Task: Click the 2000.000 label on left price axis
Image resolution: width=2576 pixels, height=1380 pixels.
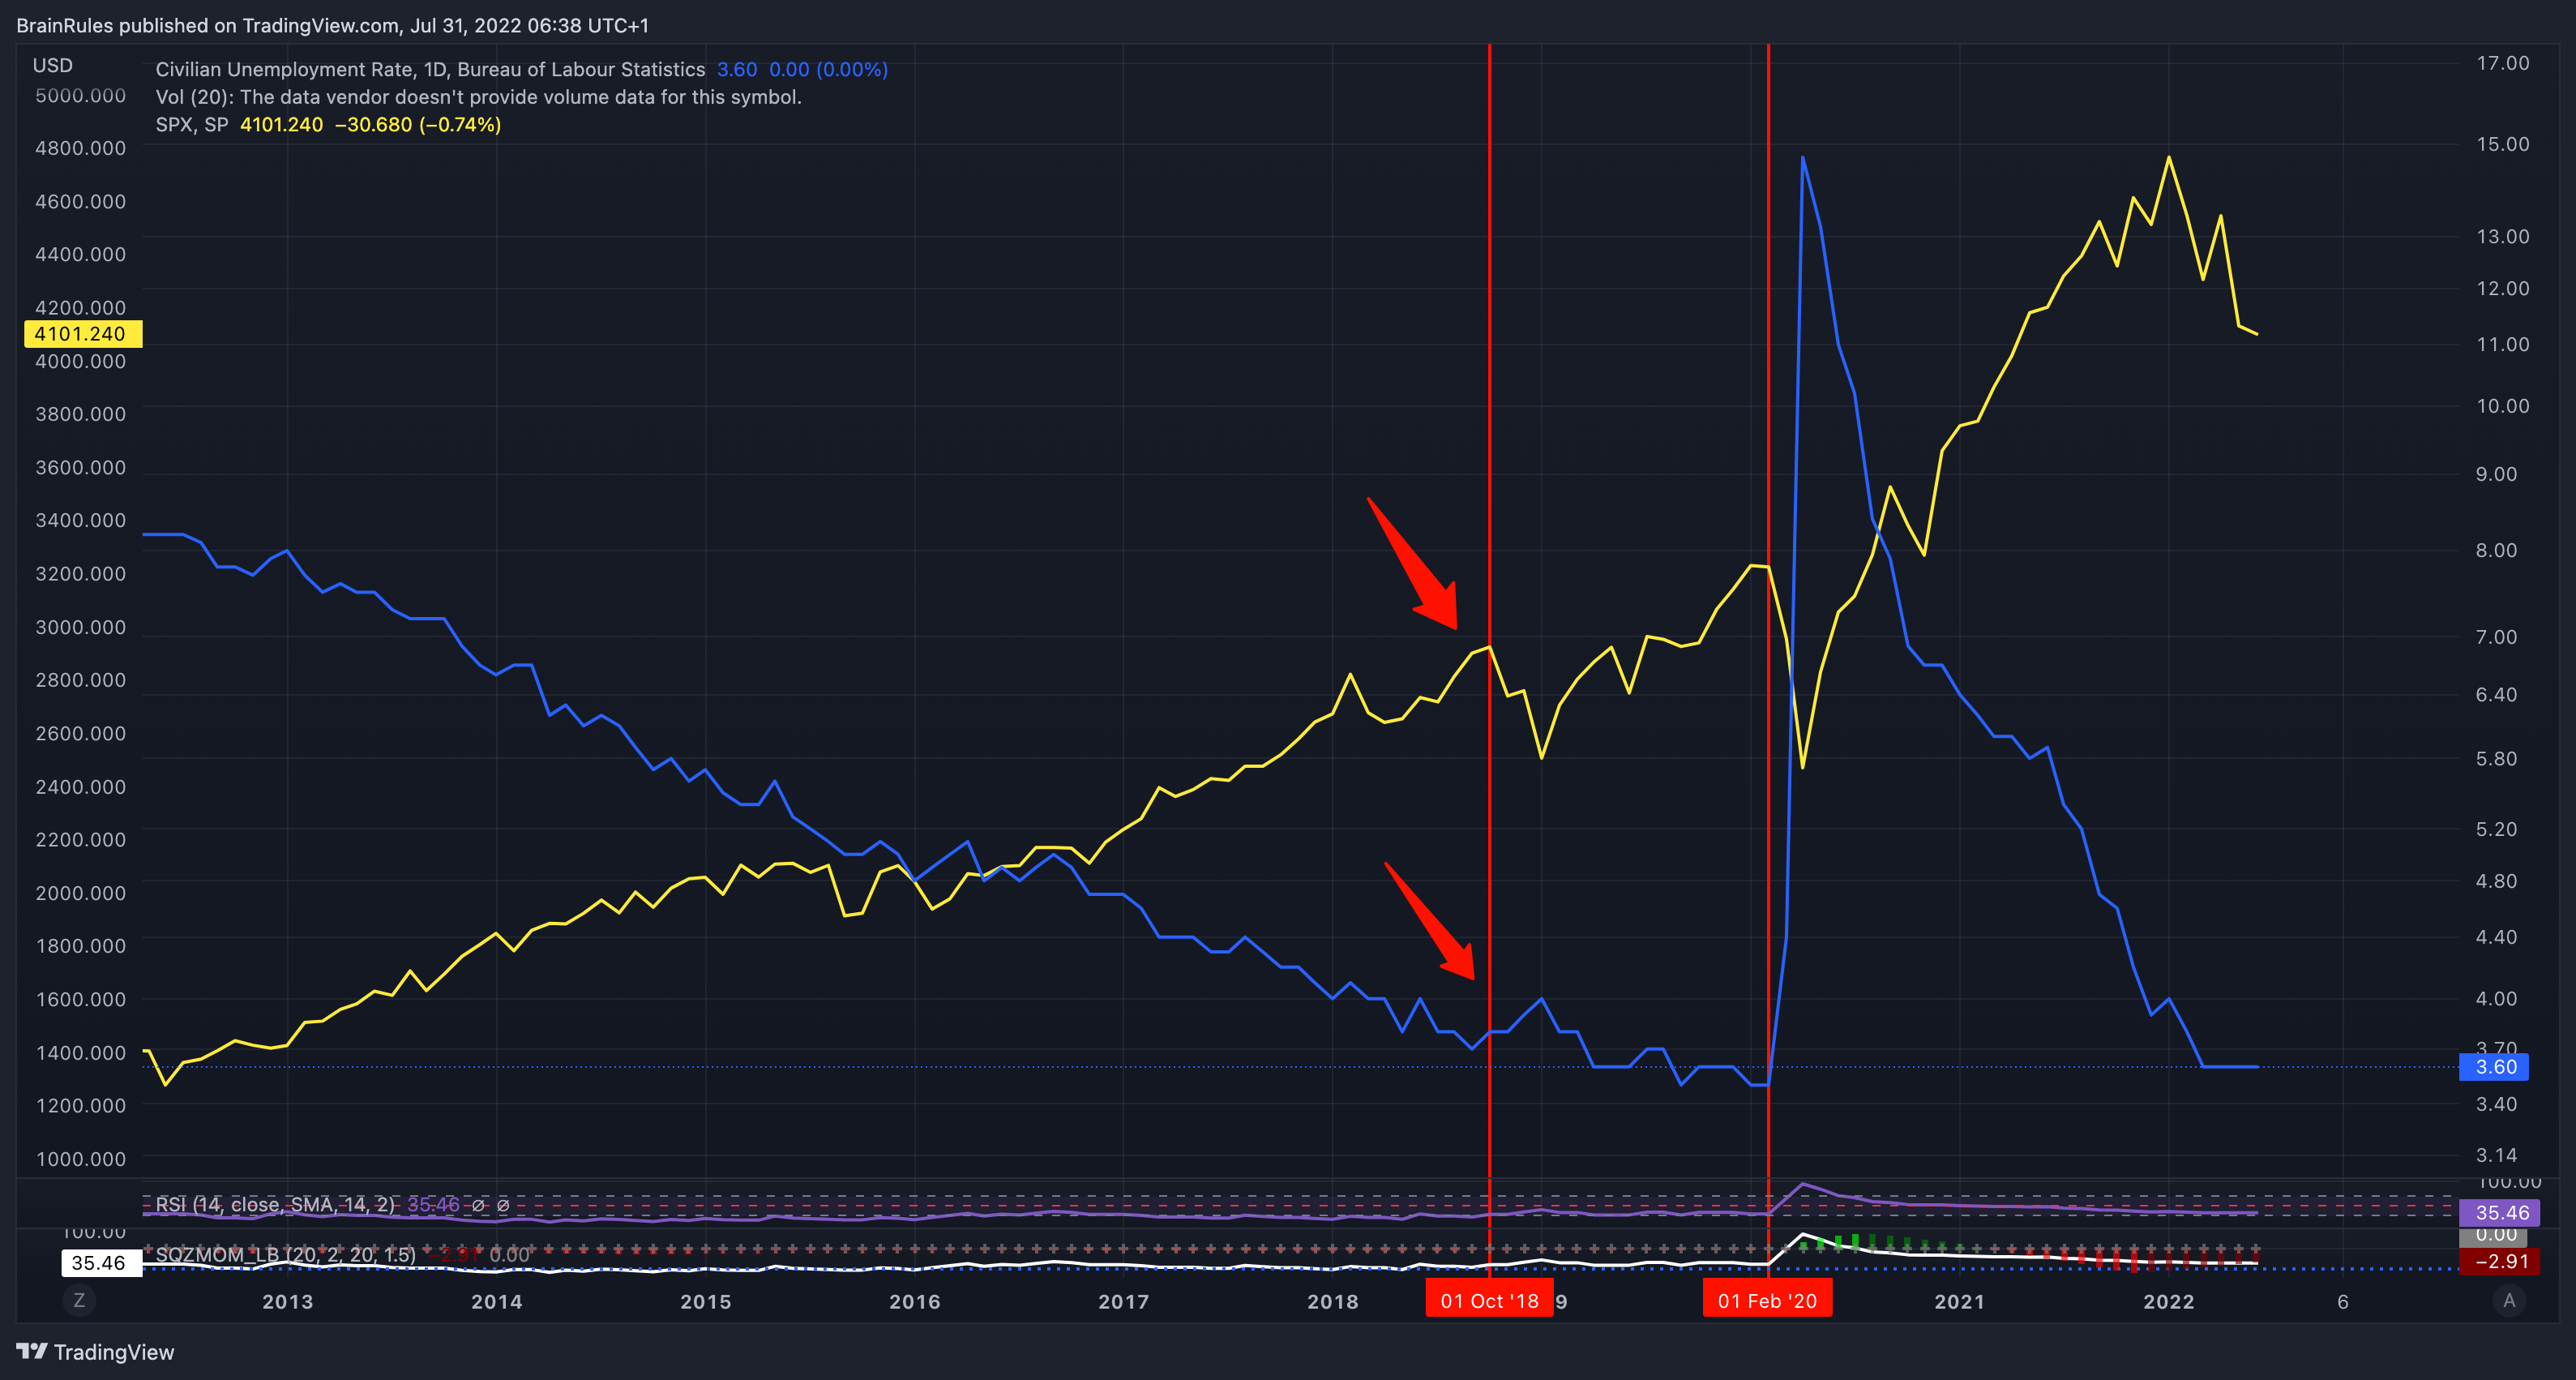Action: 80,893
